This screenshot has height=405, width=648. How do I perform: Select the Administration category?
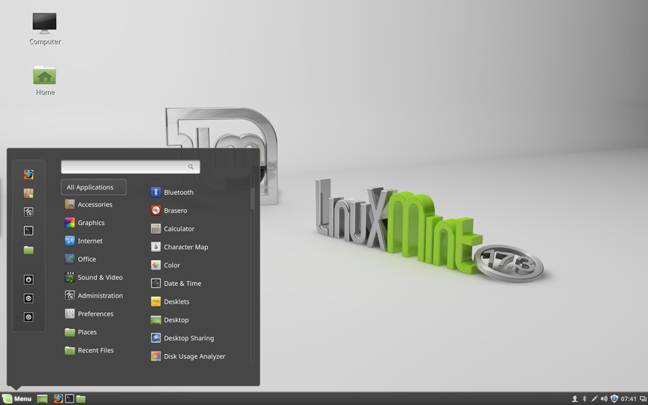click(93, 295)
